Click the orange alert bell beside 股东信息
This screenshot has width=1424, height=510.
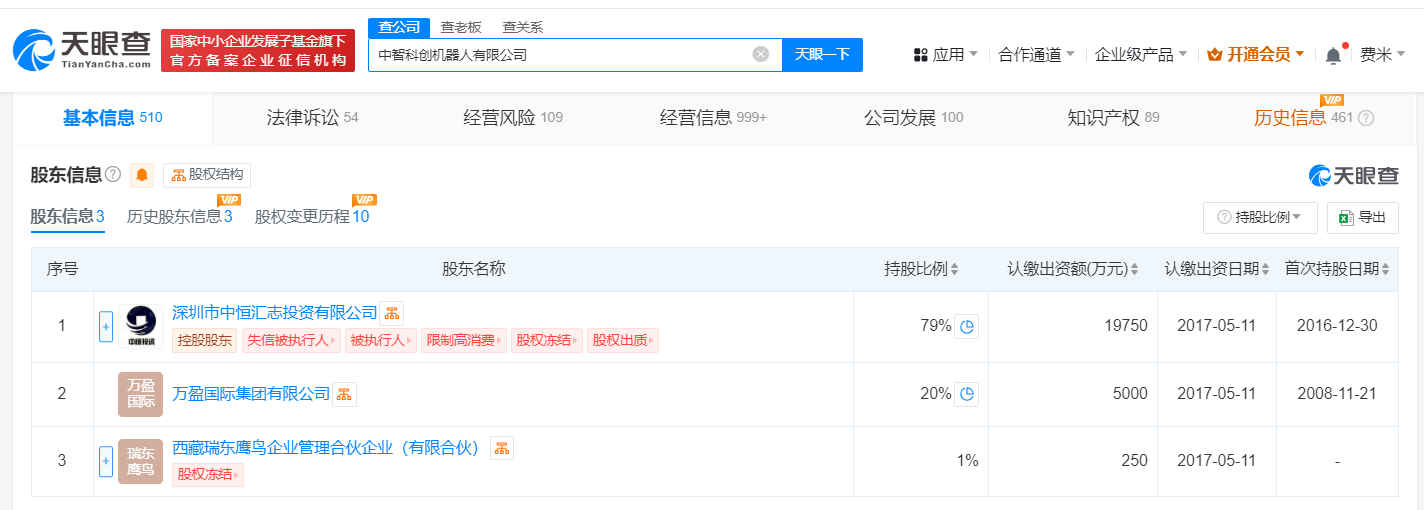[x=142, y=175]
